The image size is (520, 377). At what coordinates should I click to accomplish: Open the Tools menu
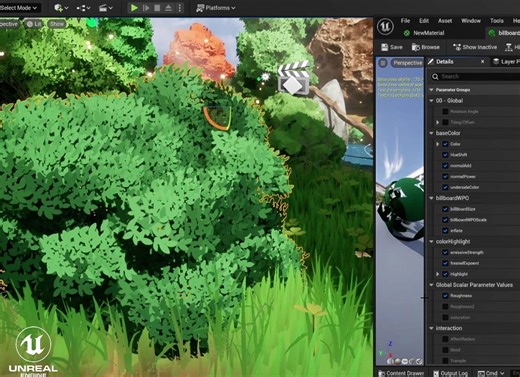497,21
